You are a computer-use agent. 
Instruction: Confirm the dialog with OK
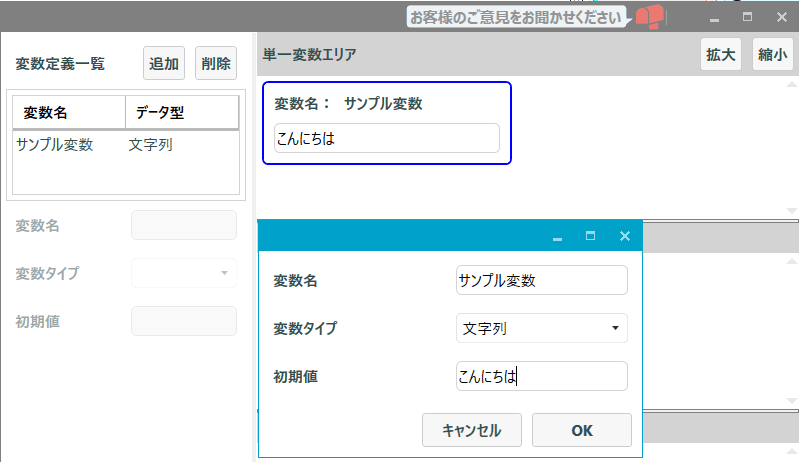(582, 430)
